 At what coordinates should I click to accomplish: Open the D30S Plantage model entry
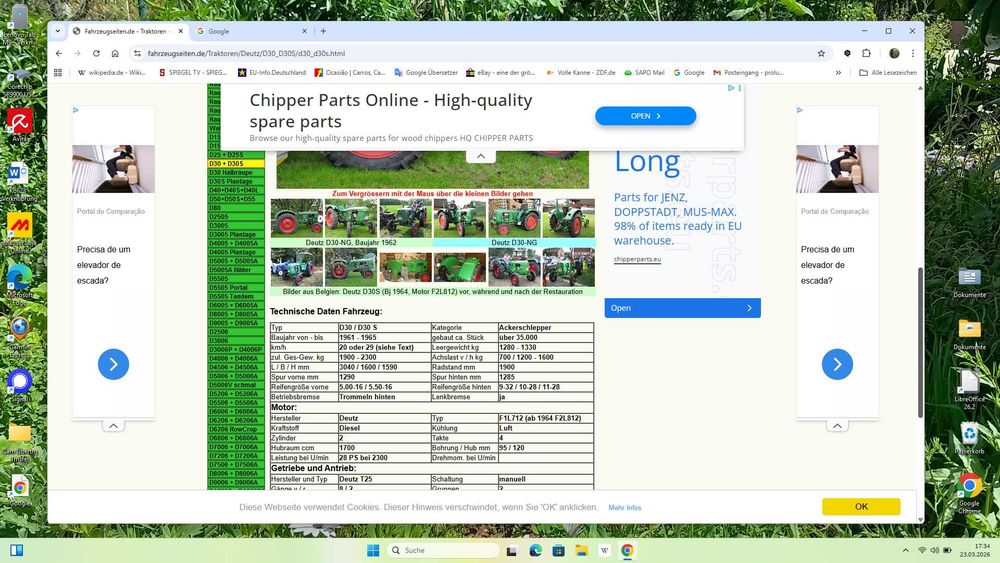click(236, 182)
